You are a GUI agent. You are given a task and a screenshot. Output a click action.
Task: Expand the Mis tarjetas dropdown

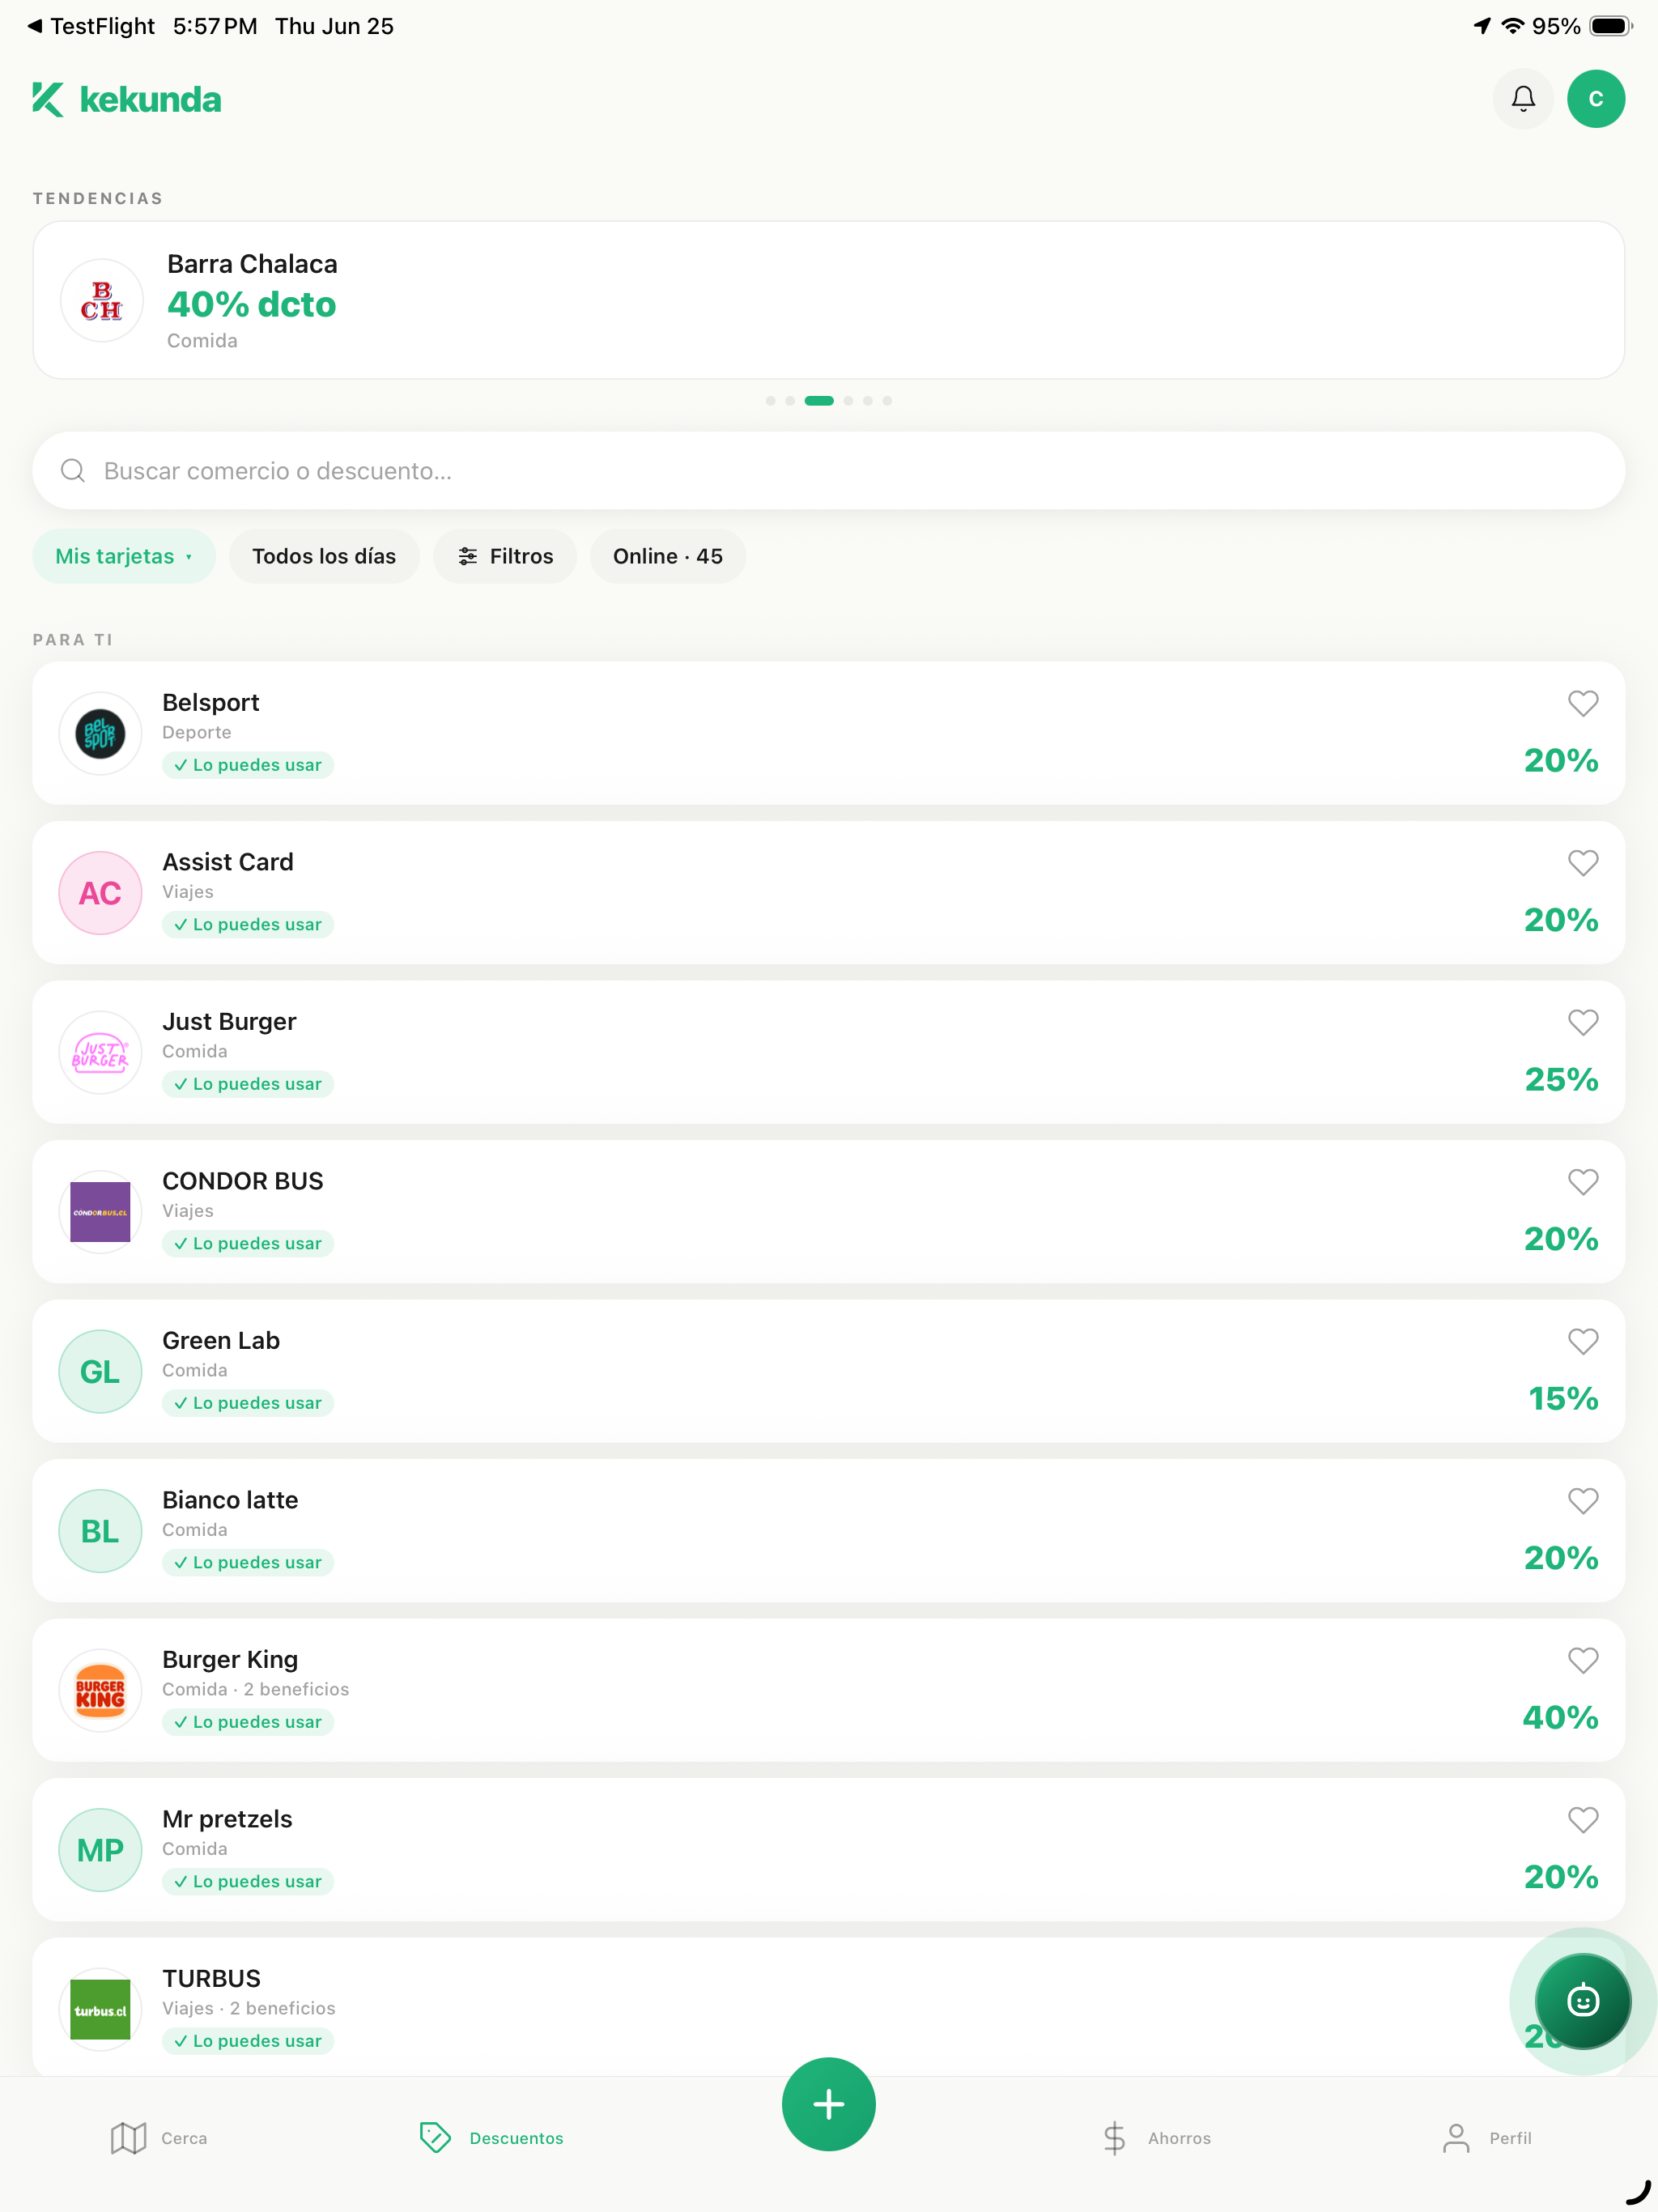coord(124,556)
